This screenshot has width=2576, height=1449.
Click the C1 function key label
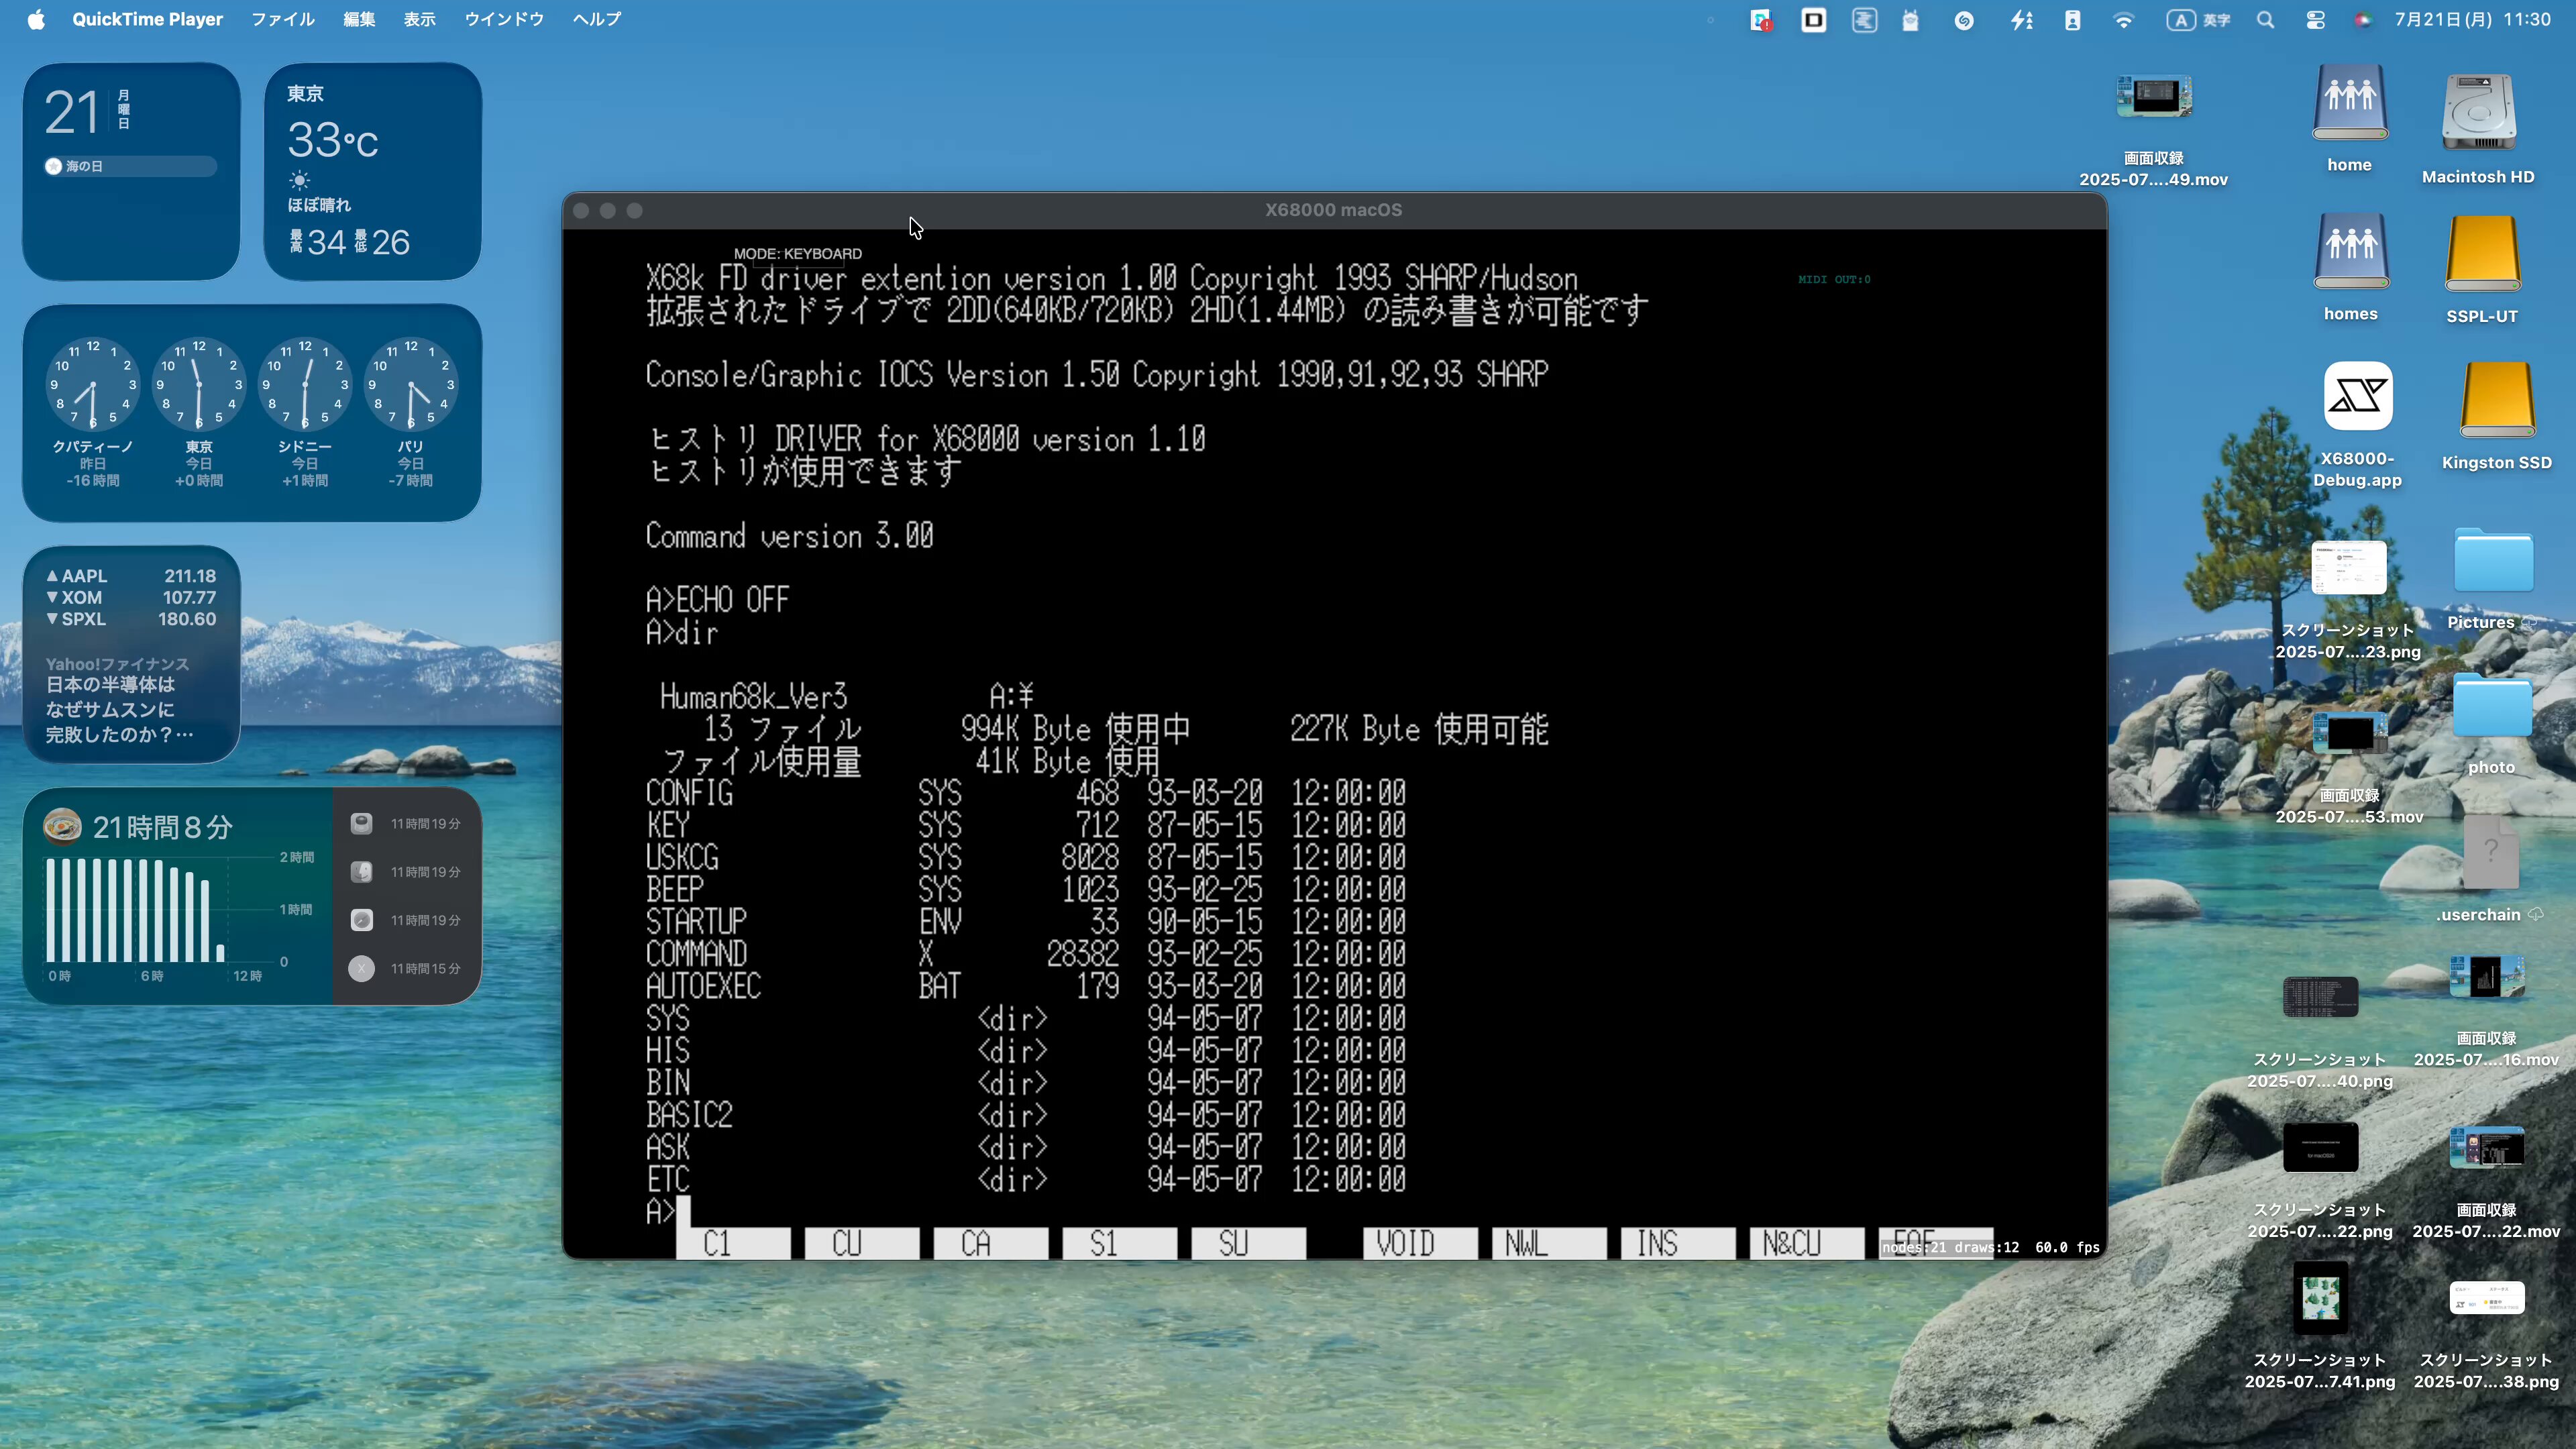click(733, 1244)
